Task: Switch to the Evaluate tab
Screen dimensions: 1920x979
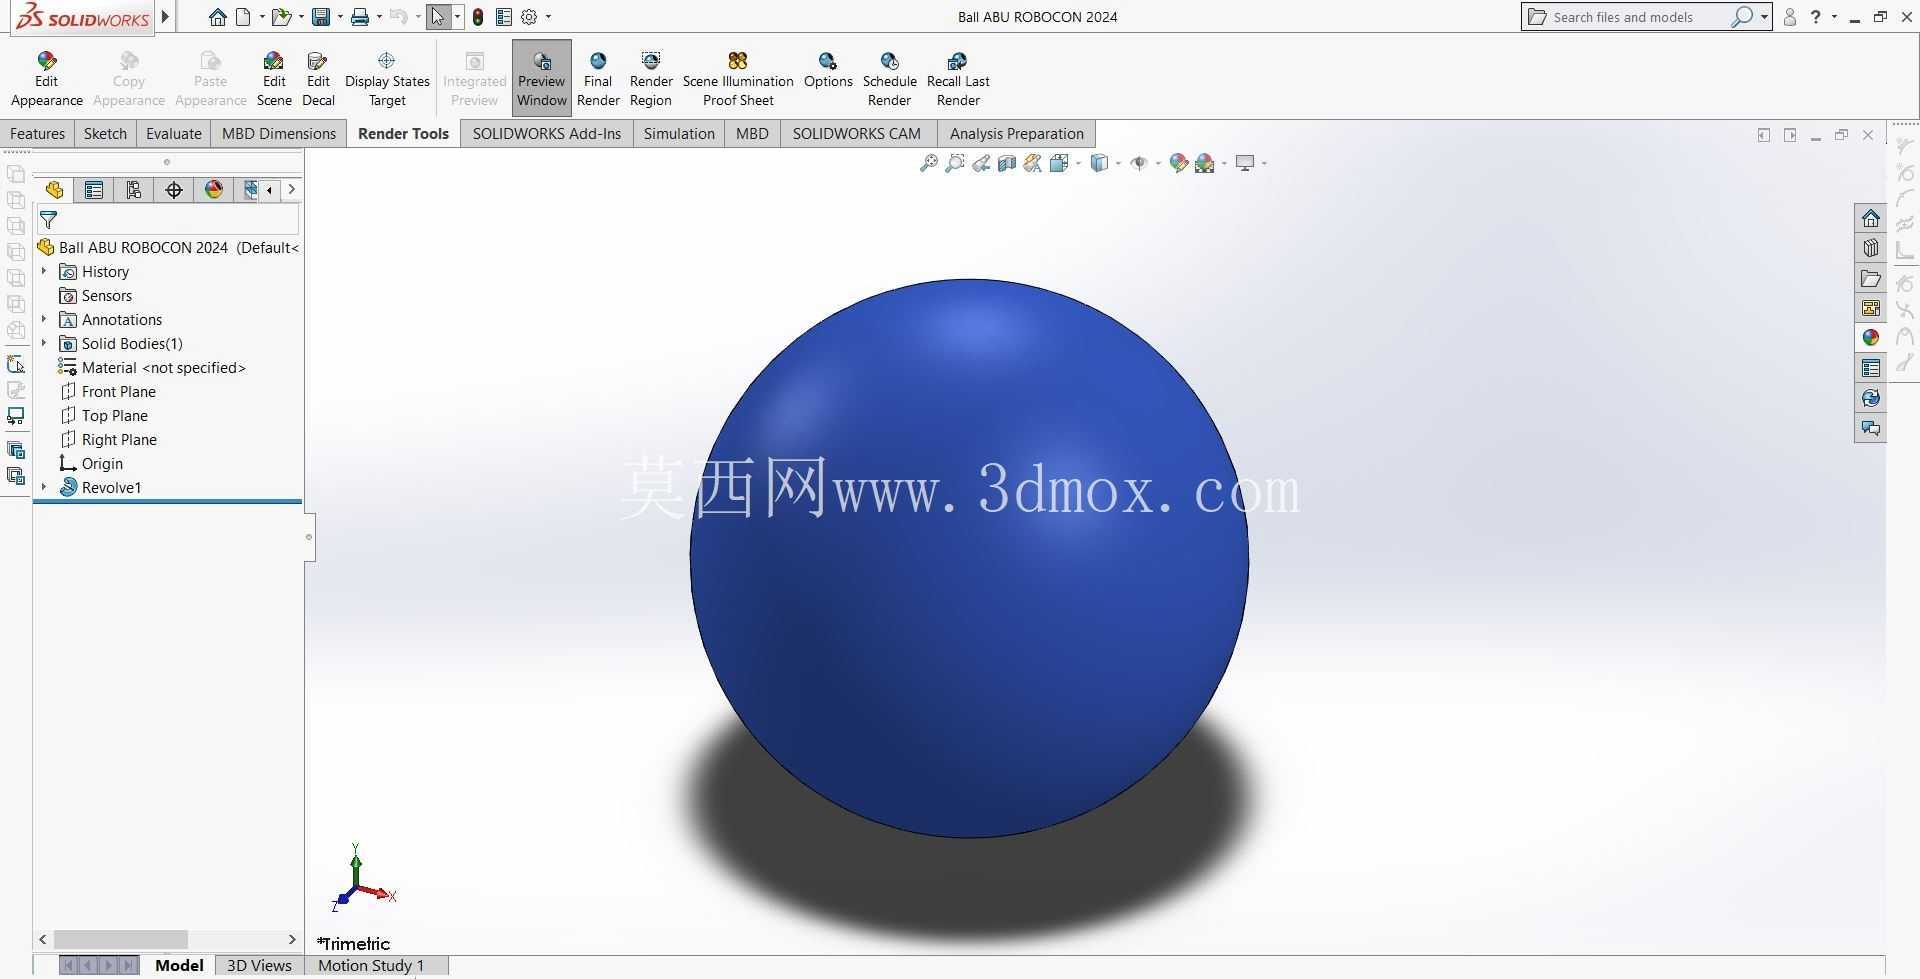Action: pos(173,134)
